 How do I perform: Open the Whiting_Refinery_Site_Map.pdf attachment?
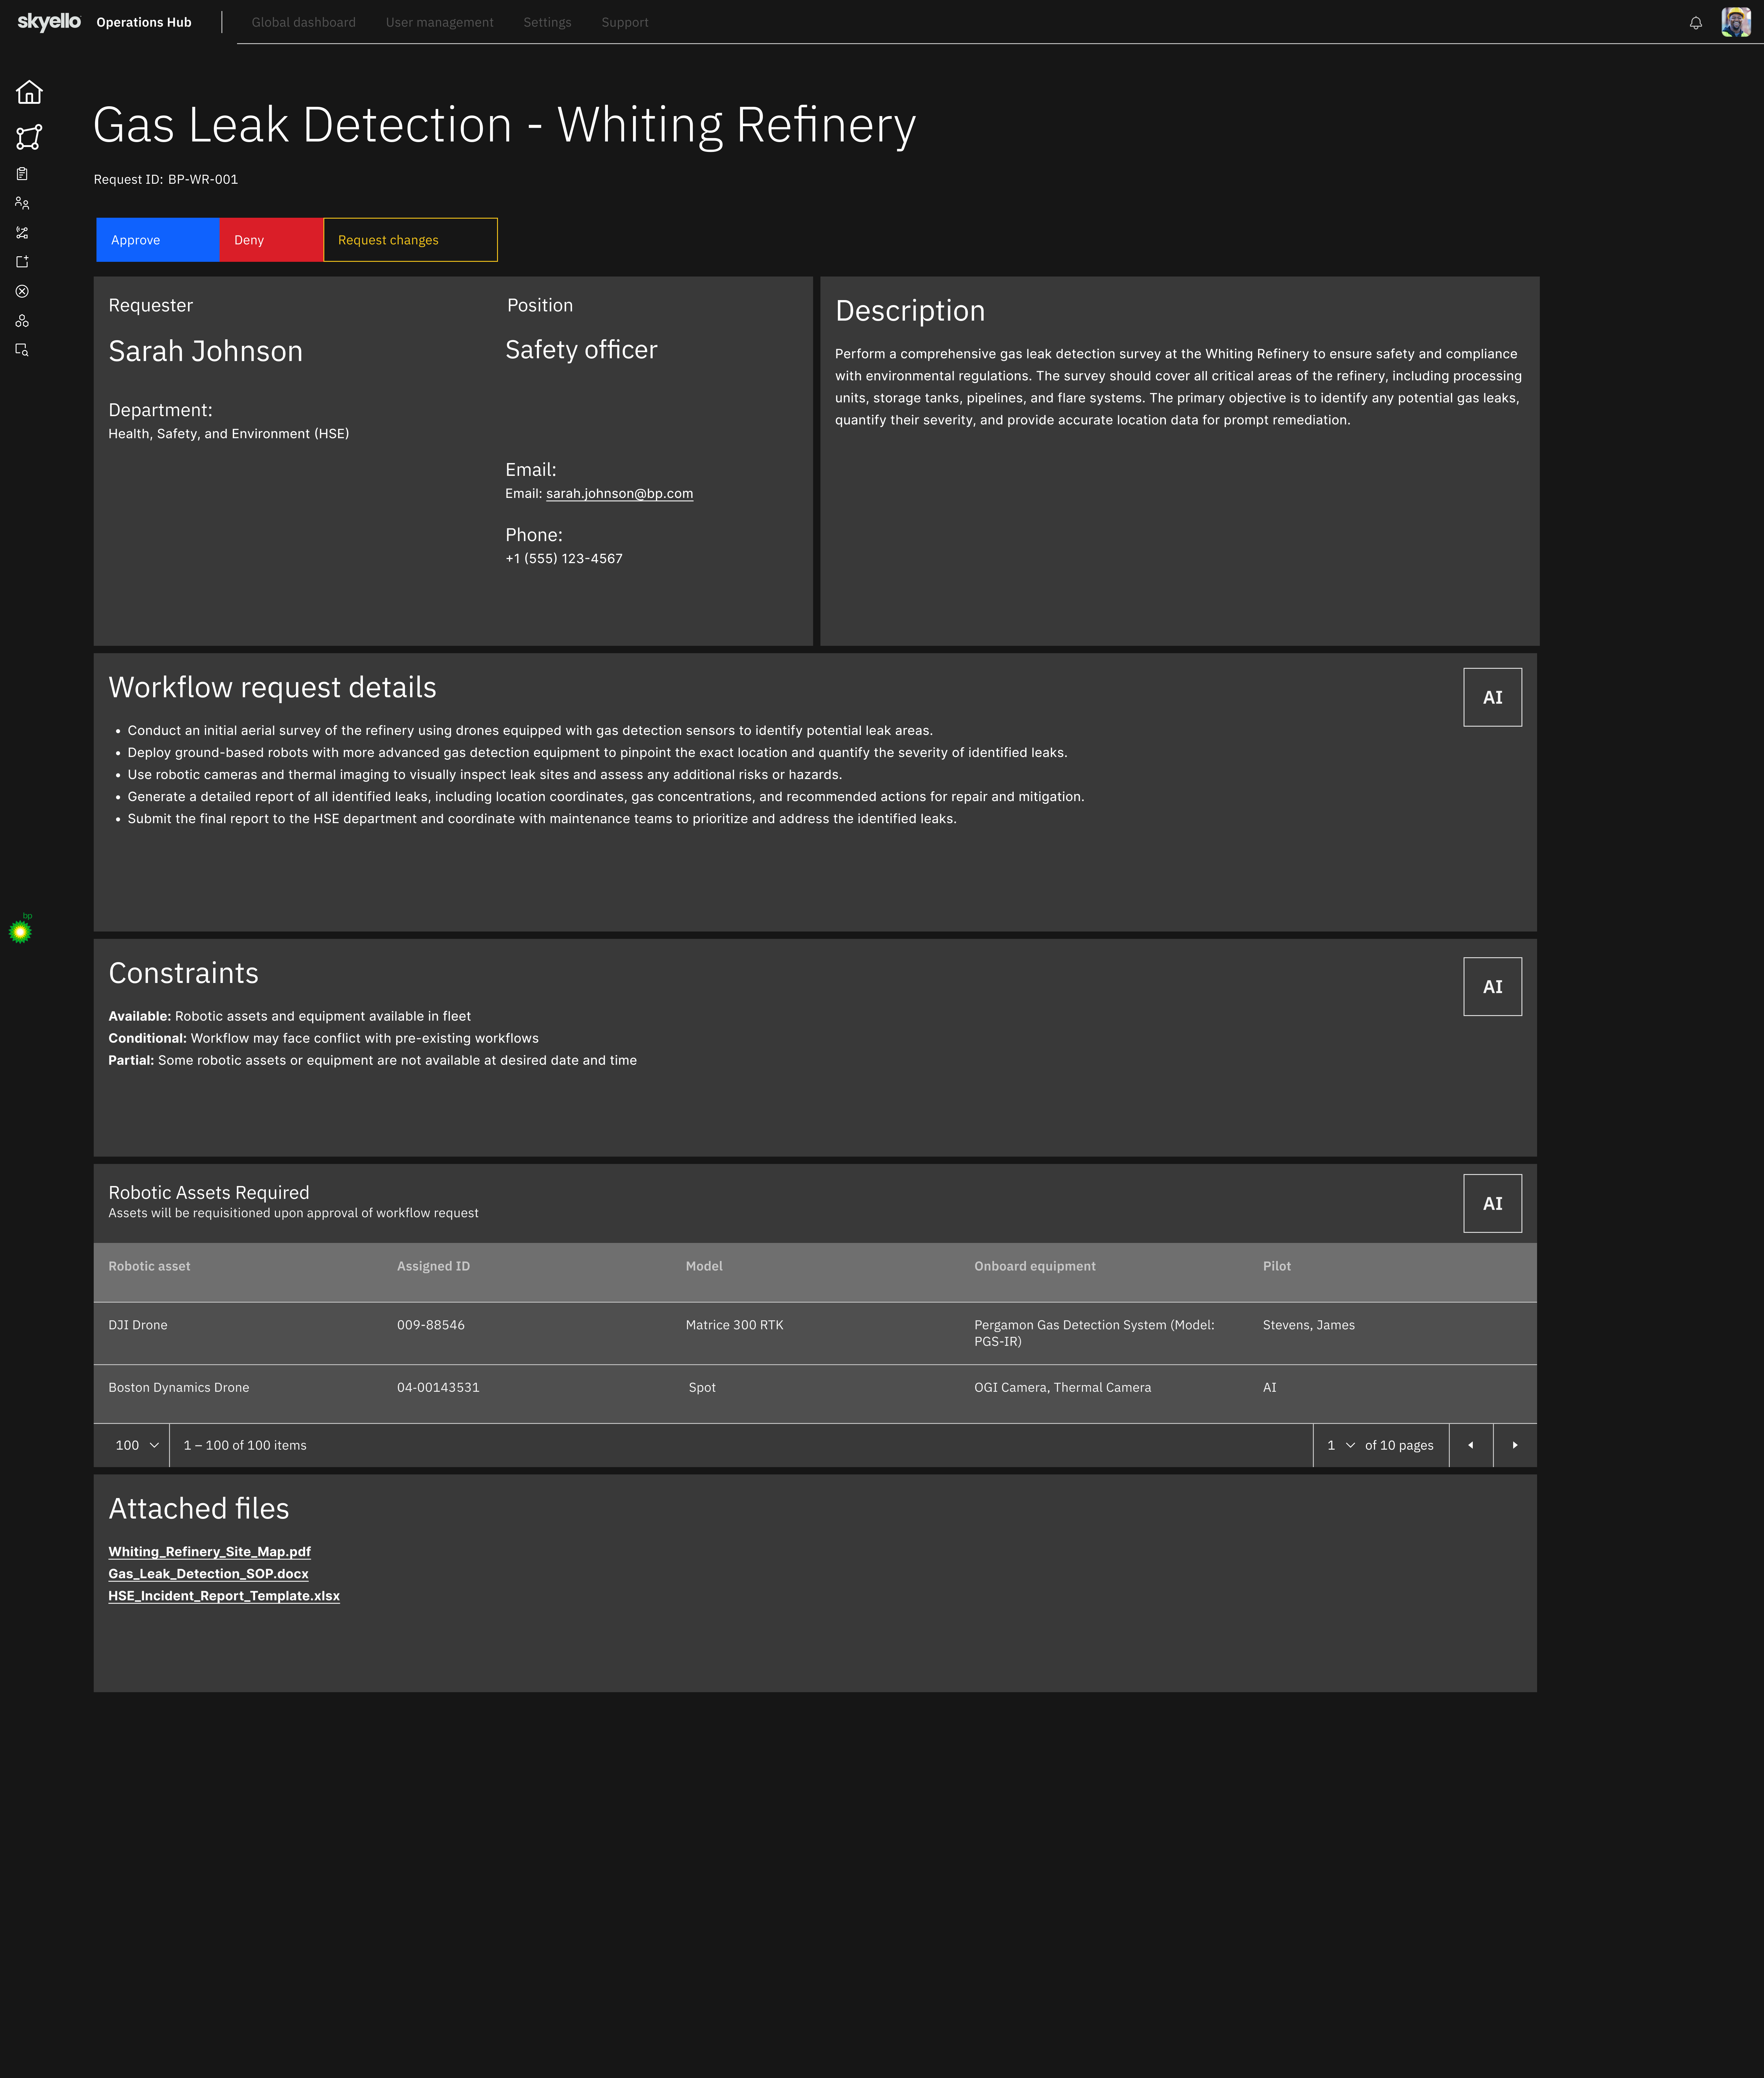pyautogui.click(x=210, y=1550)
